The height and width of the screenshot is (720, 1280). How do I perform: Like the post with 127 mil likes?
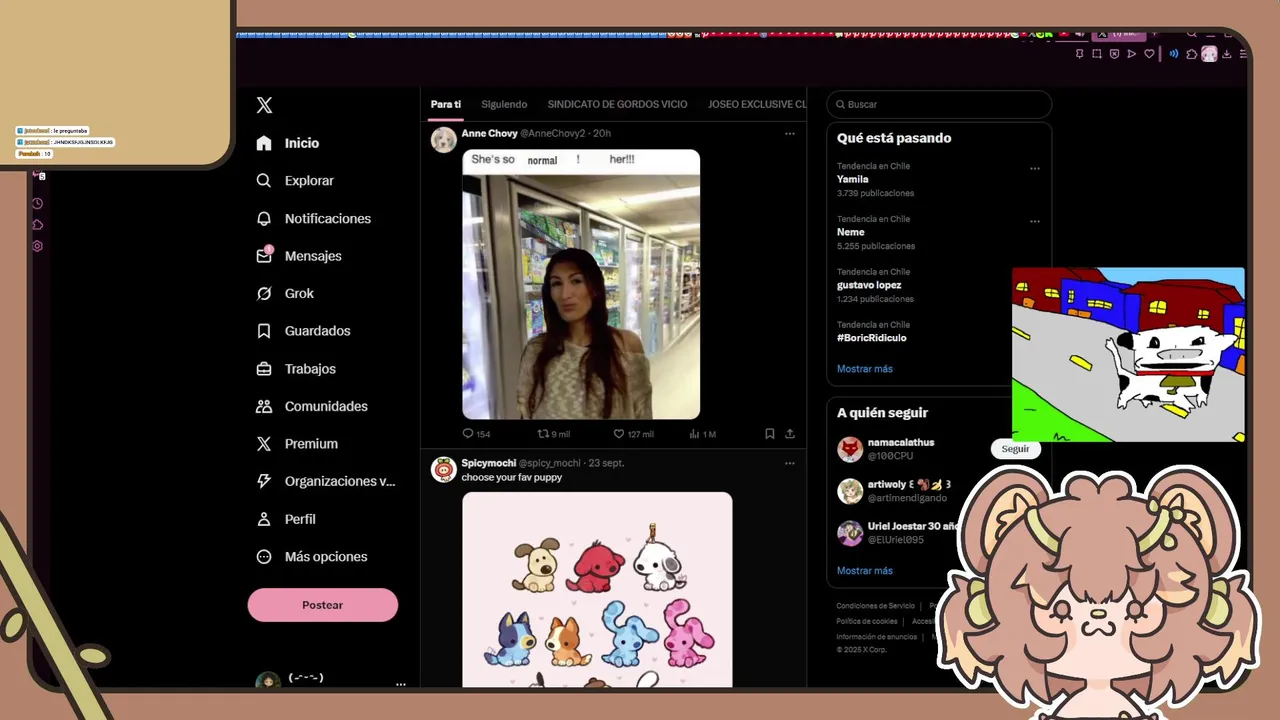633,434
